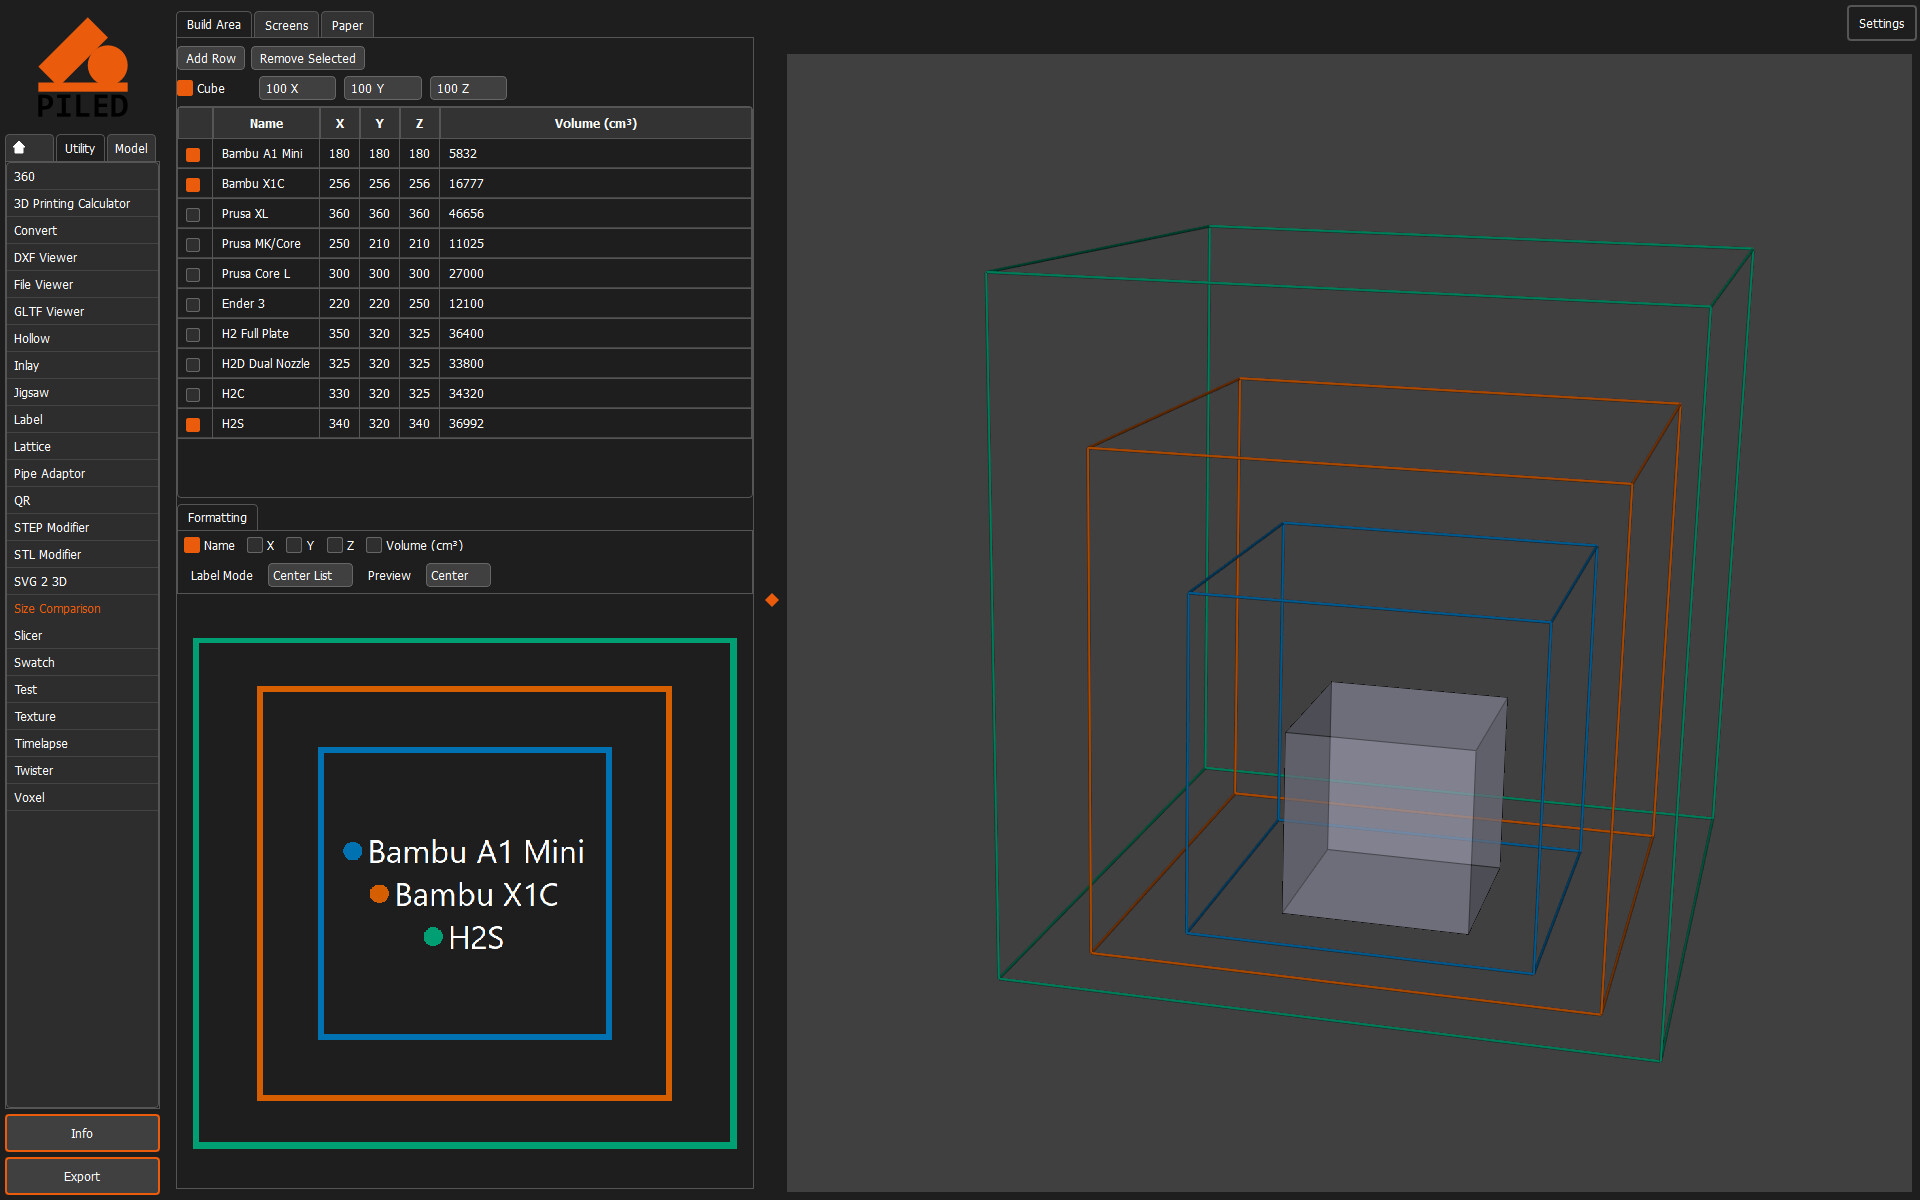Sort by the Name column header

pos(266,123)
